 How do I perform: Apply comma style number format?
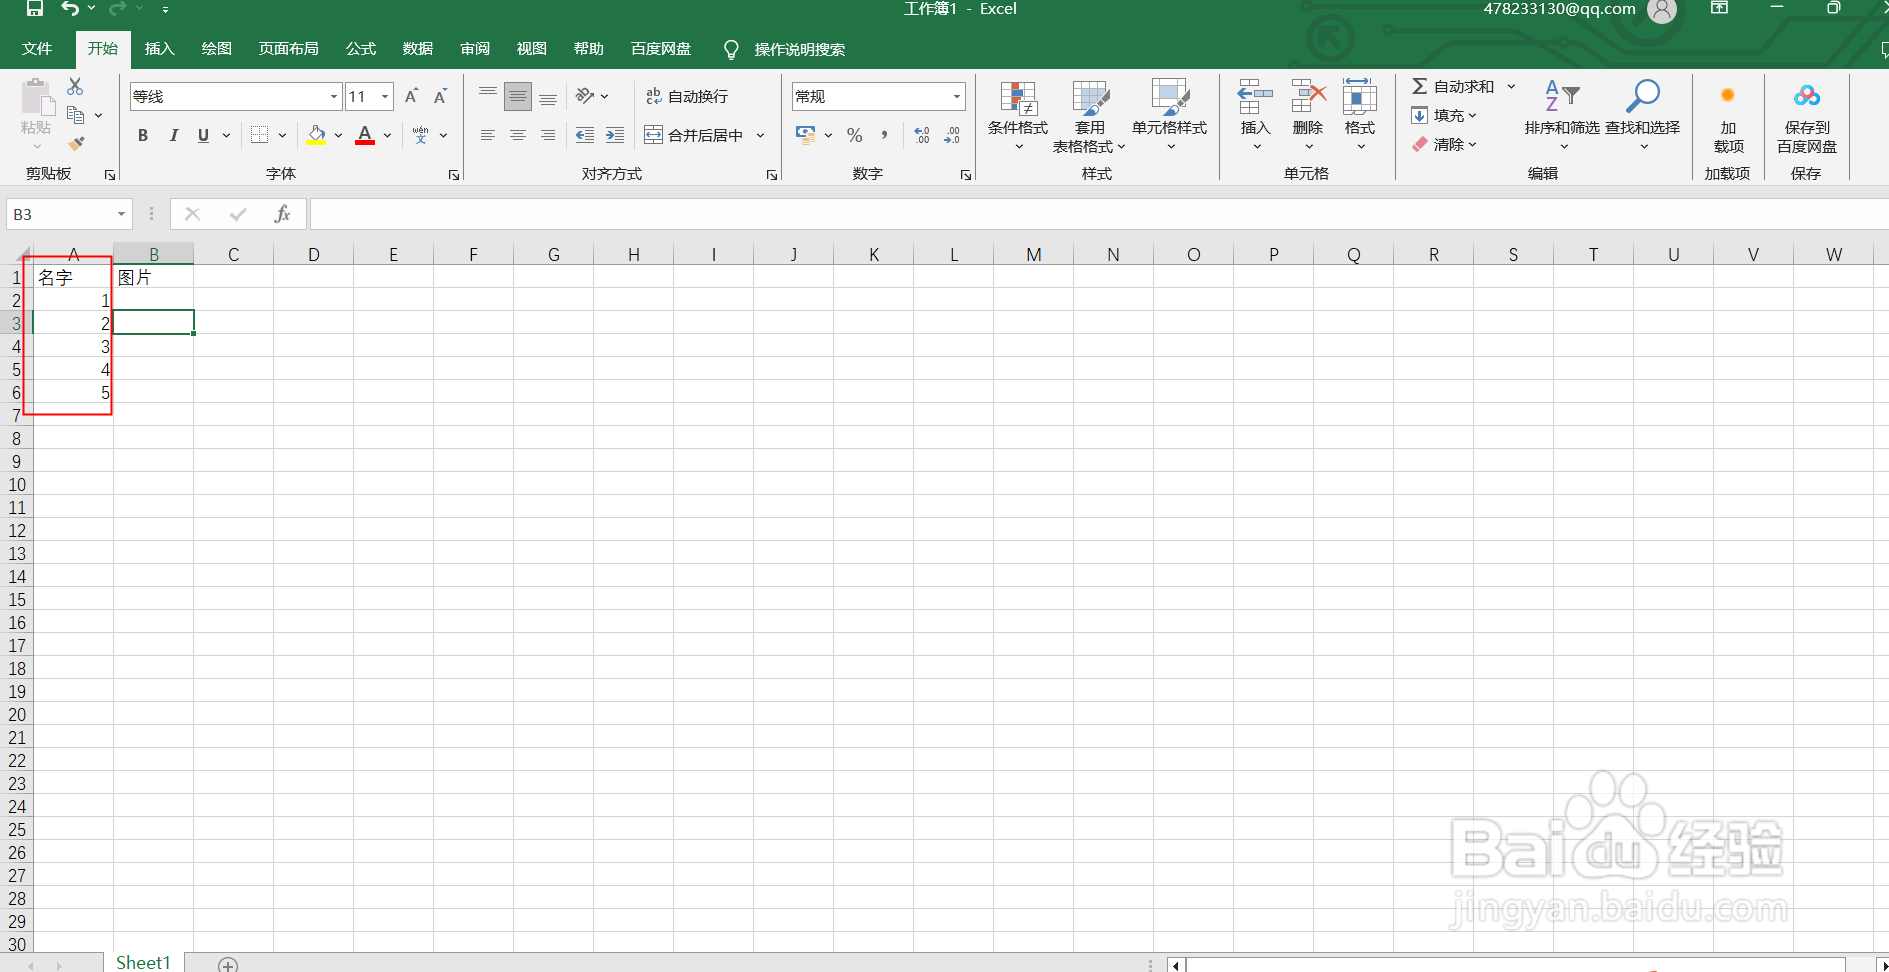click(884, 135)
